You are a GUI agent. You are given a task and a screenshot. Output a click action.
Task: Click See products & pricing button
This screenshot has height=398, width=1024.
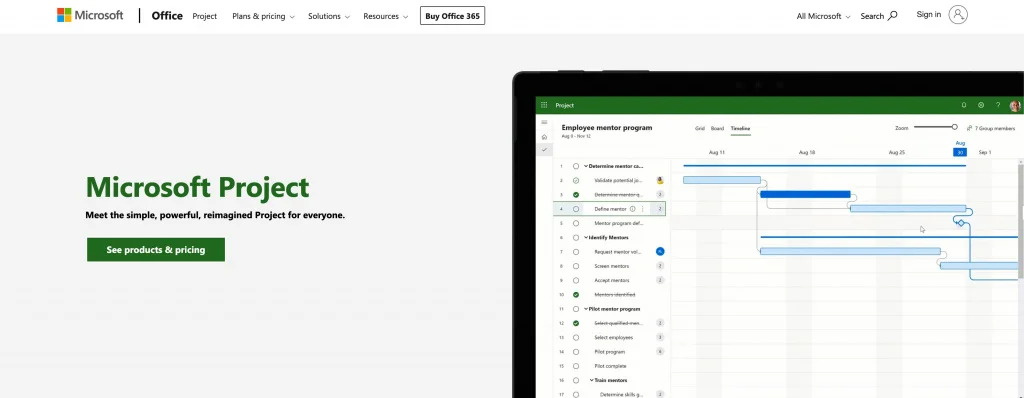point(156,250)
